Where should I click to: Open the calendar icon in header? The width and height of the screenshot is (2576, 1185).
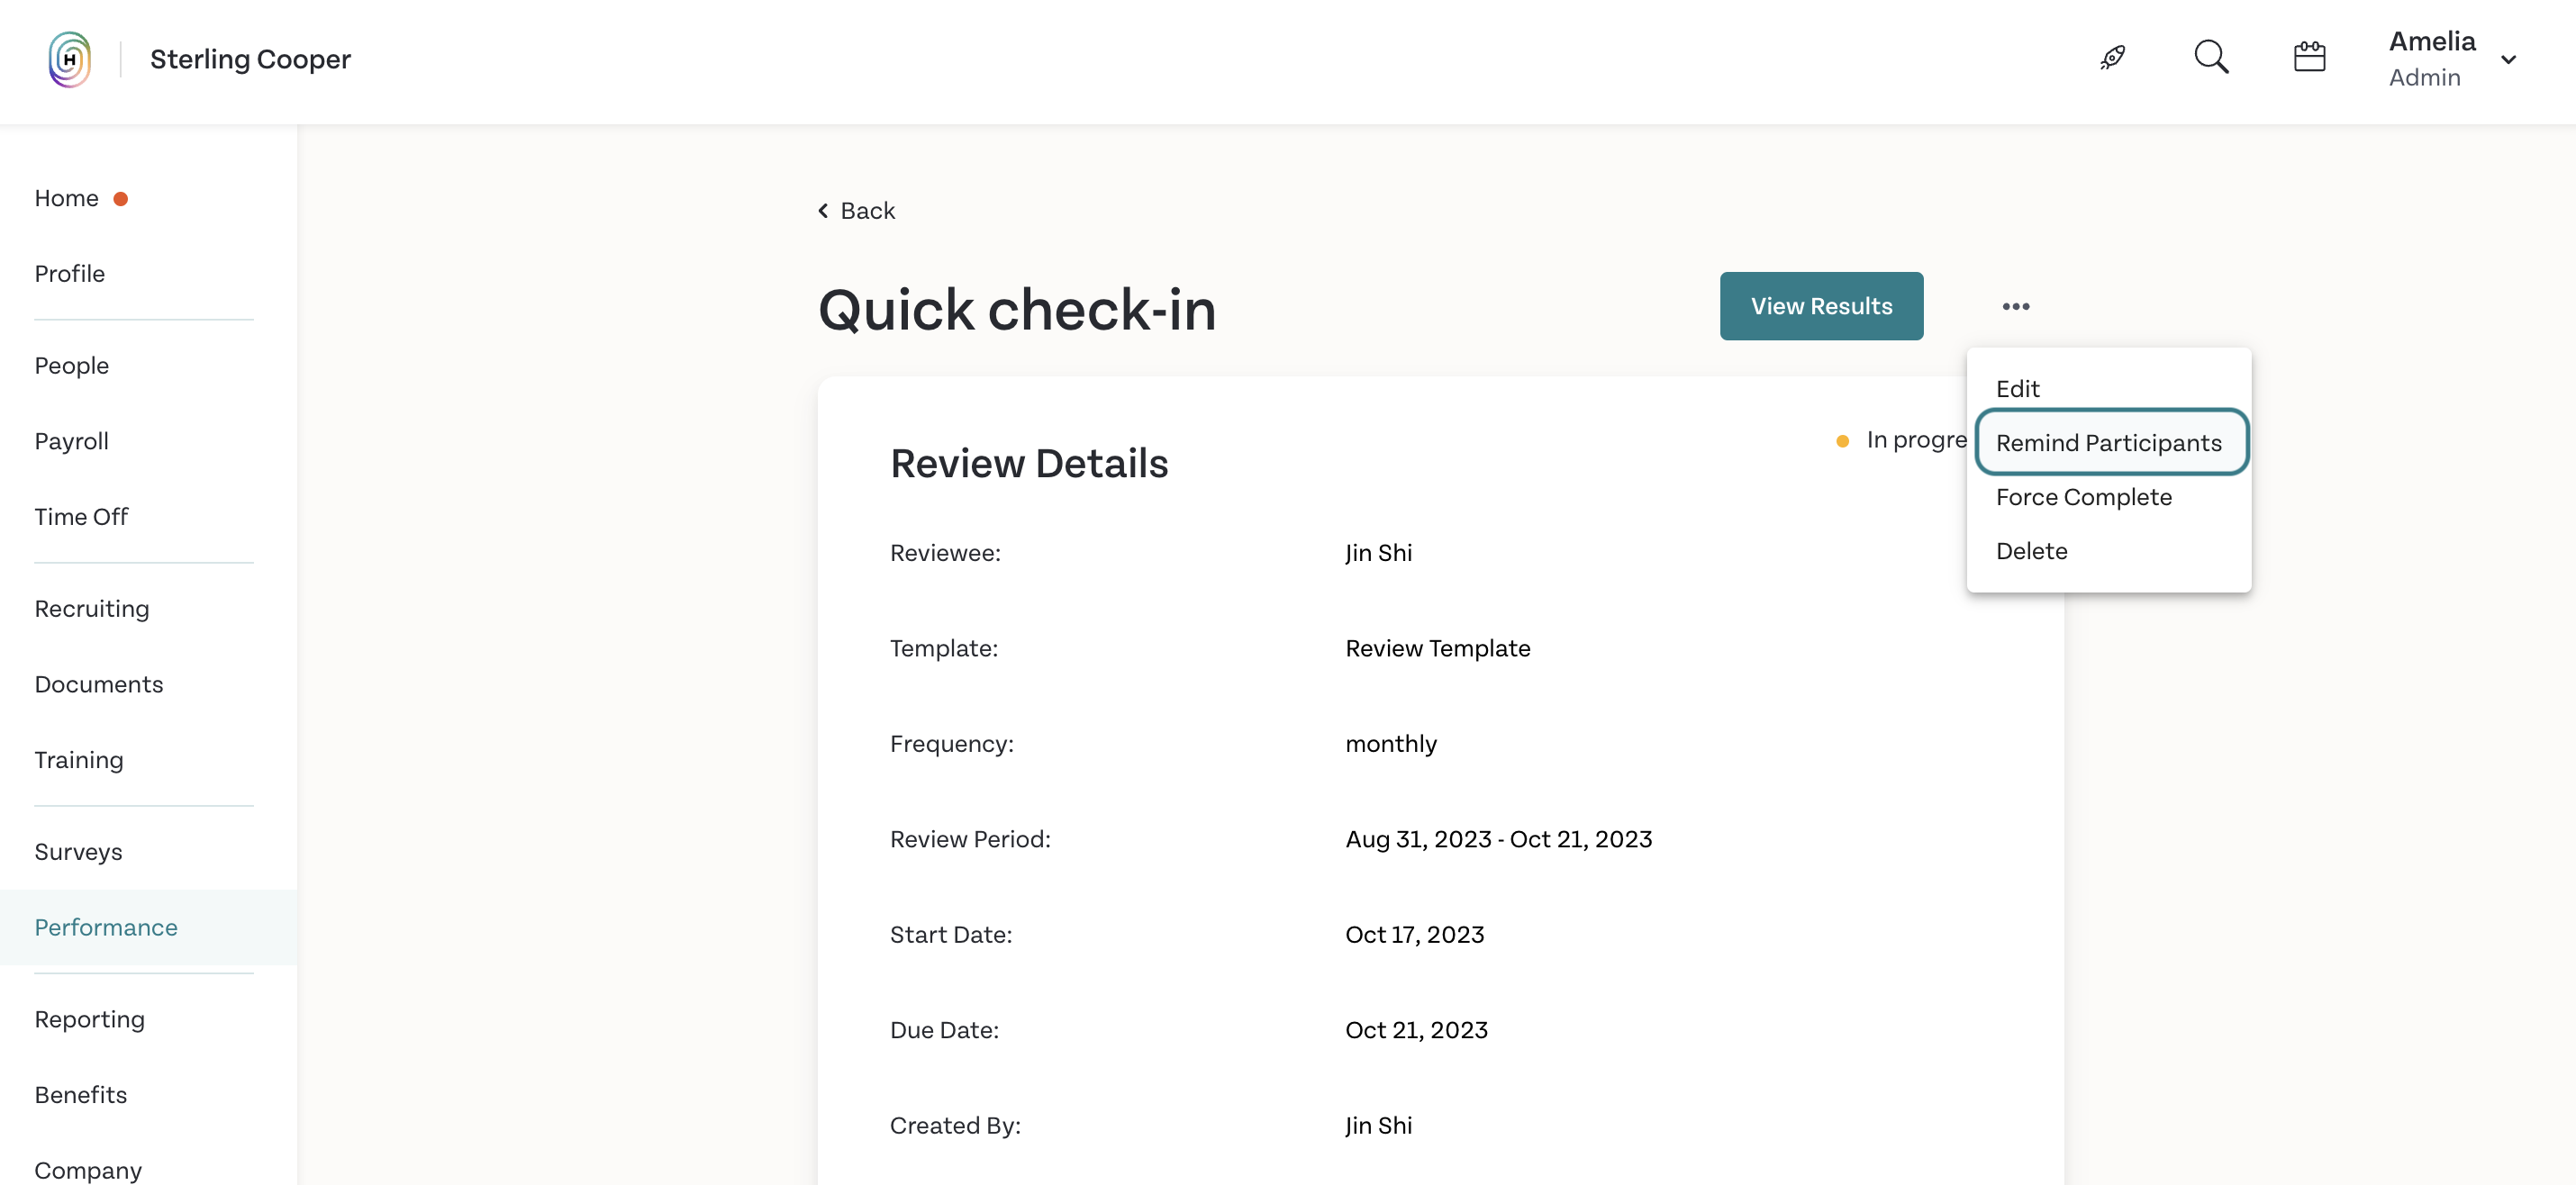[2309, 57]
